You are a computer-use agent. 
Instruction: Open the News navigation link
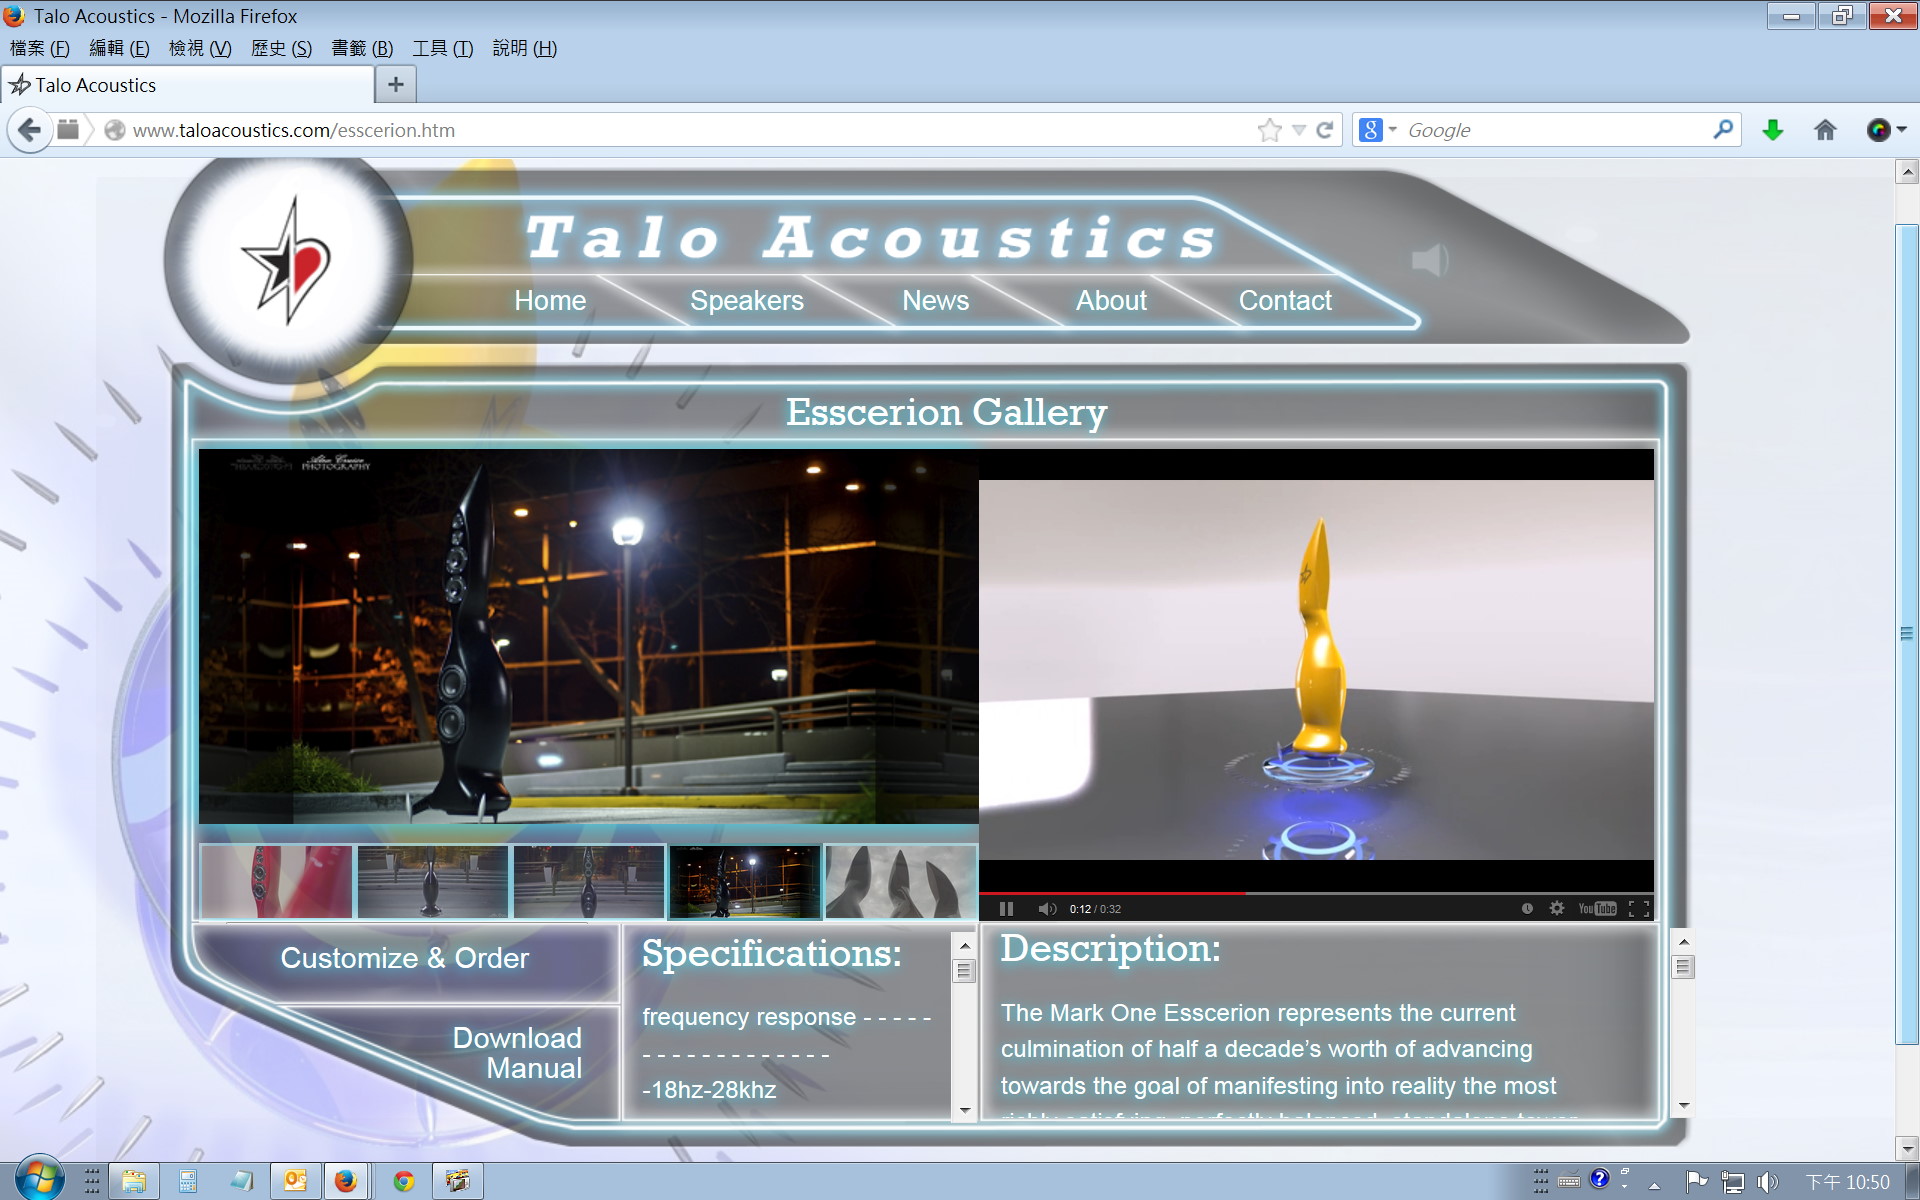pos(936,301)
